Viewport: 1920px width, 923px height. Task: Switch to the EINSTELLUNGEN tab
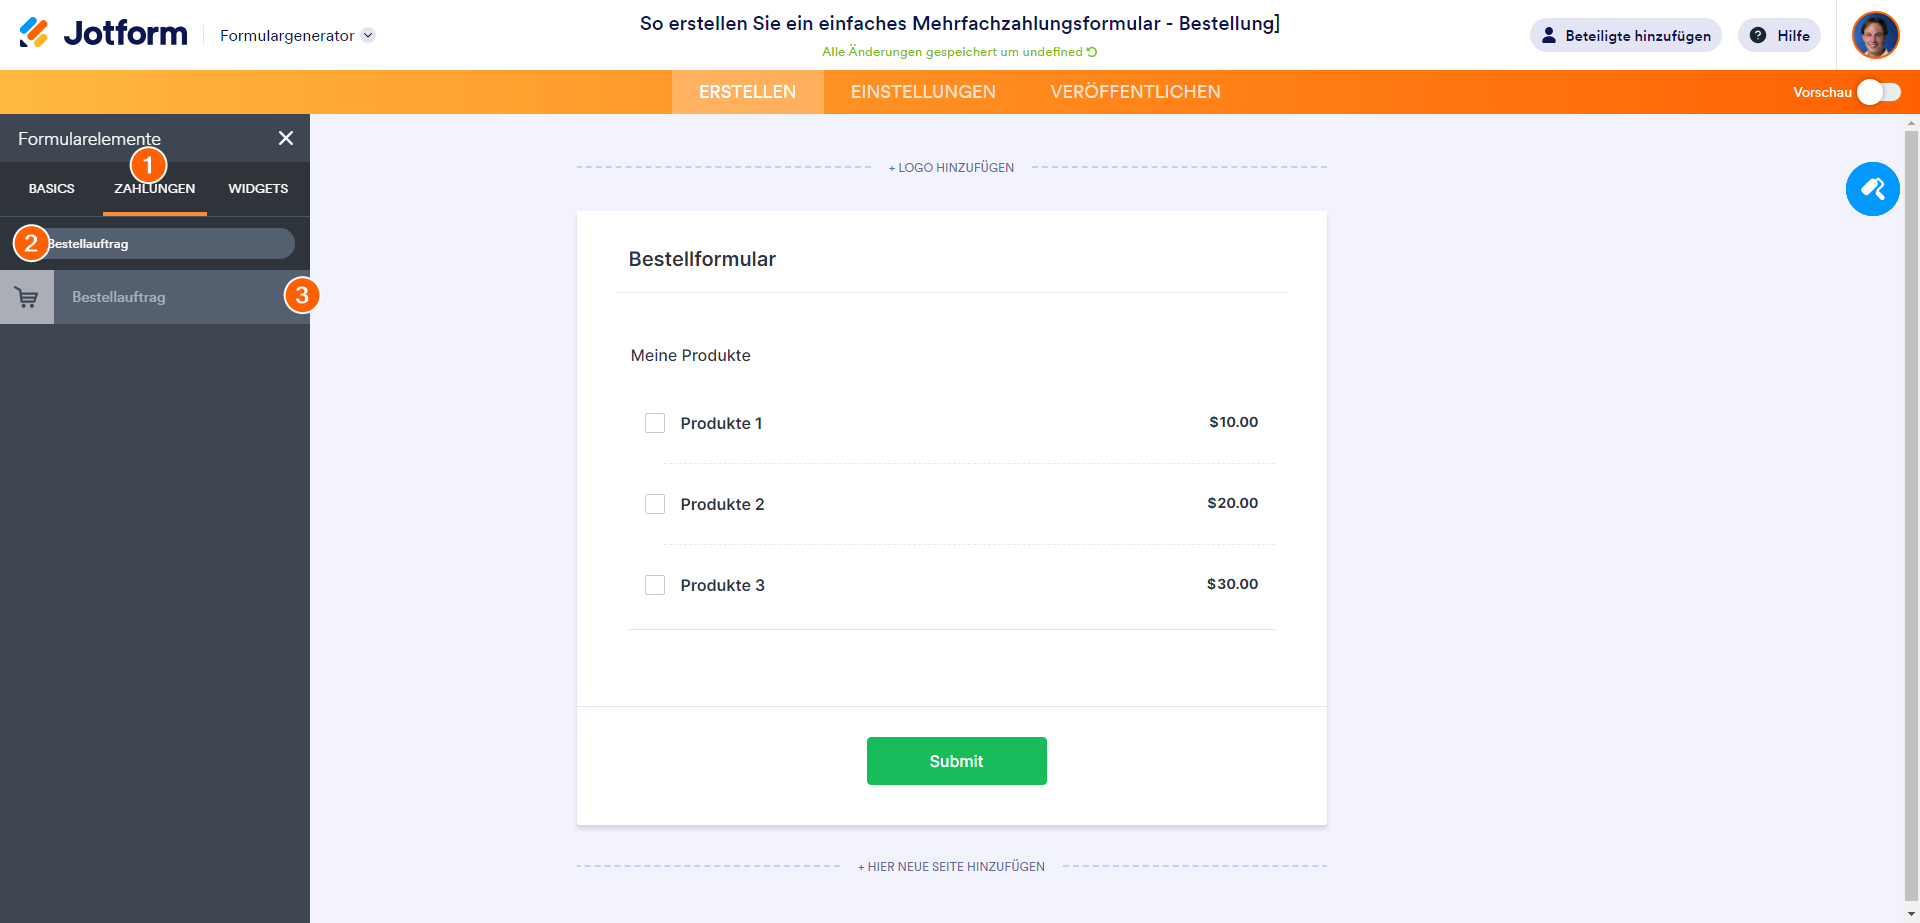pos(923,92)
